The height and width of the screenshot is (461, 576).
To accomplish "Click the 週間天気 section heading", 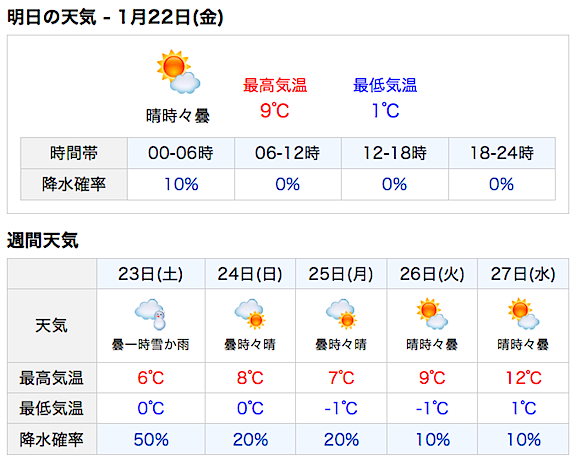I will tap(43, 241).
